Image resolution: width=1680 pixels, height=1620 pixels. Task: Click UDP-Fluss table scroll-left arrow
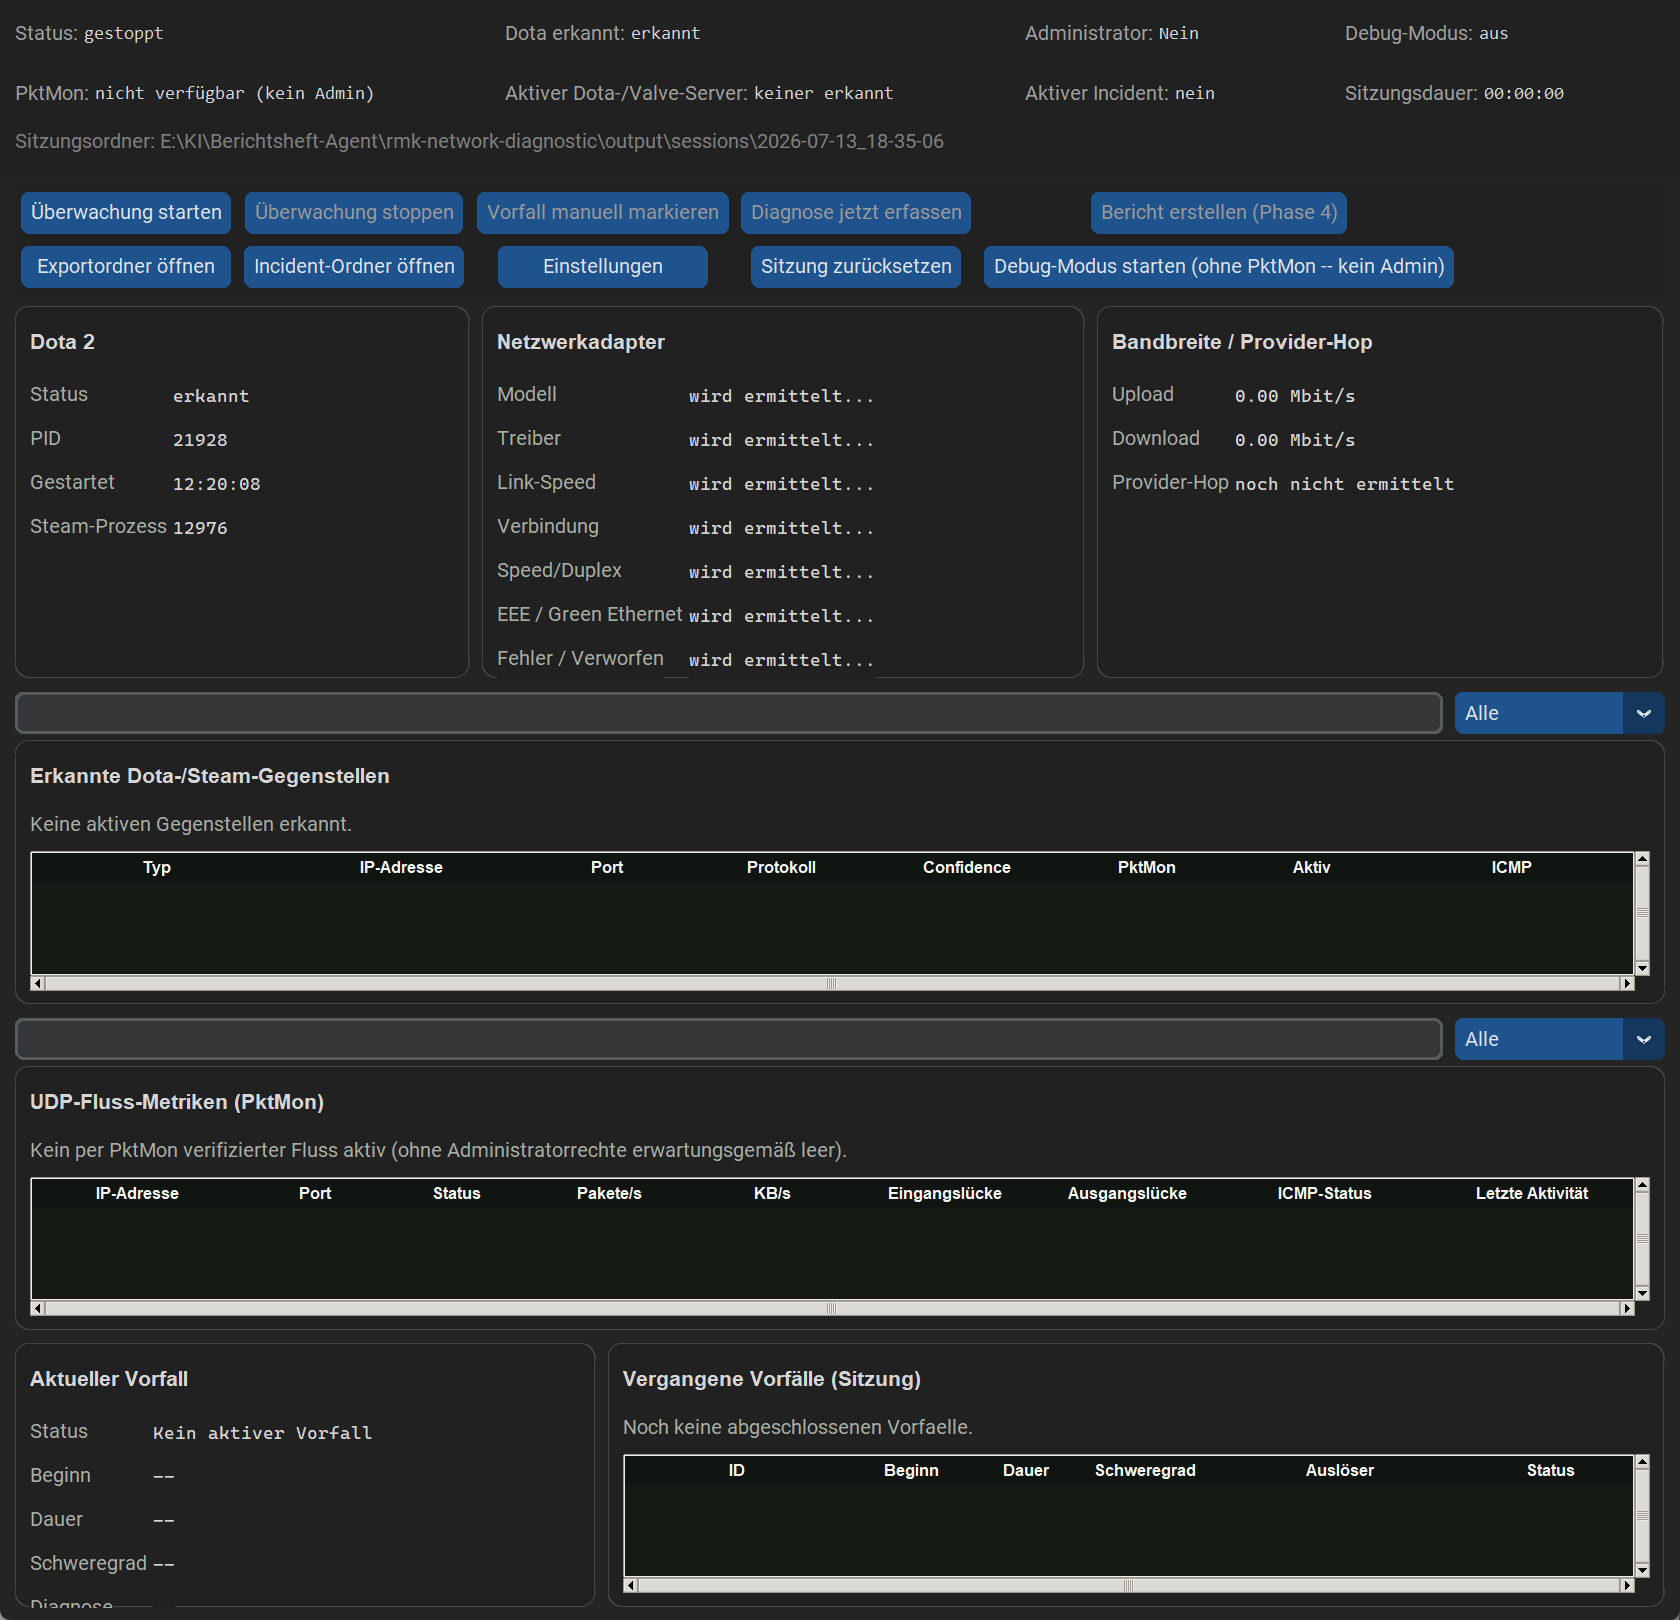click(x=38, y=1309)
